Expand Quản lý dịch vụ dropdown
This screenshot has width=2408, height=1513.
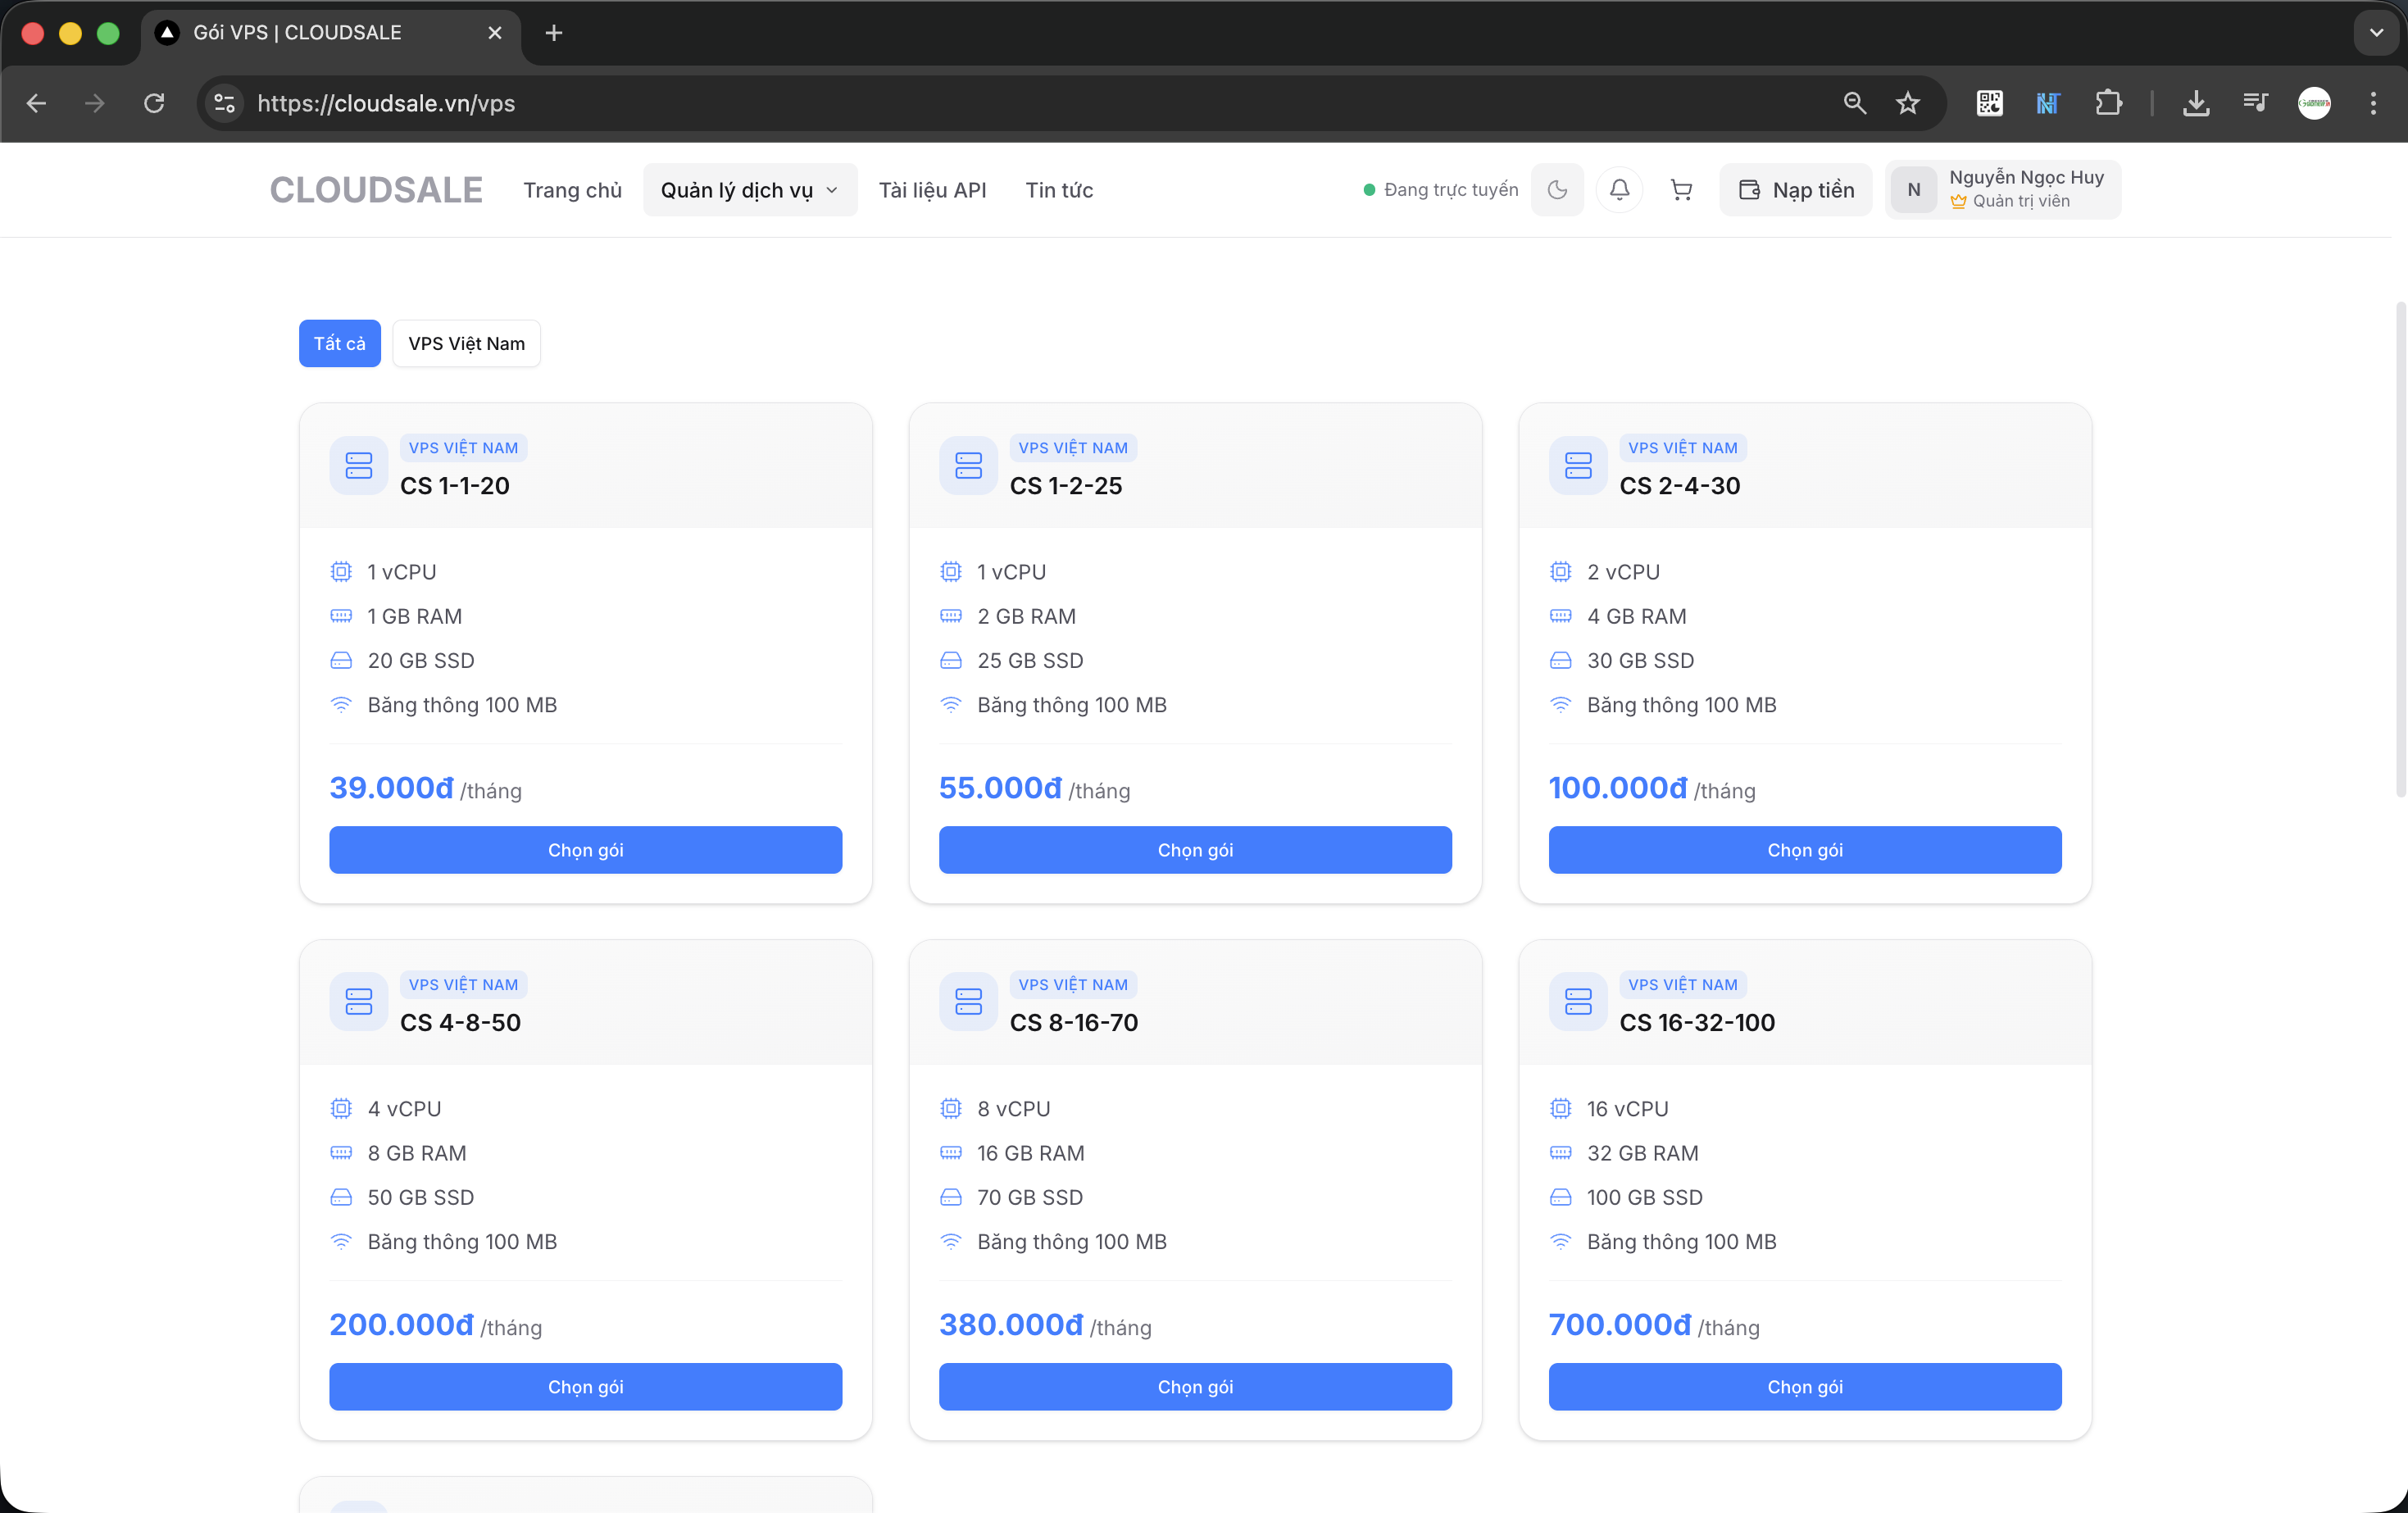[750, 190]
